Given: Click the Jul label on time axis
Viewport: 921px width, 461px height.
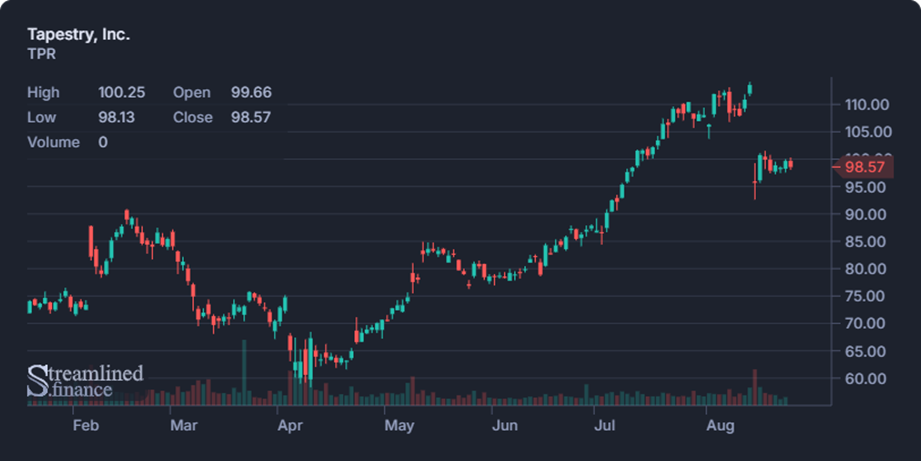Looking at the screenshot, I should click(605, 425).
